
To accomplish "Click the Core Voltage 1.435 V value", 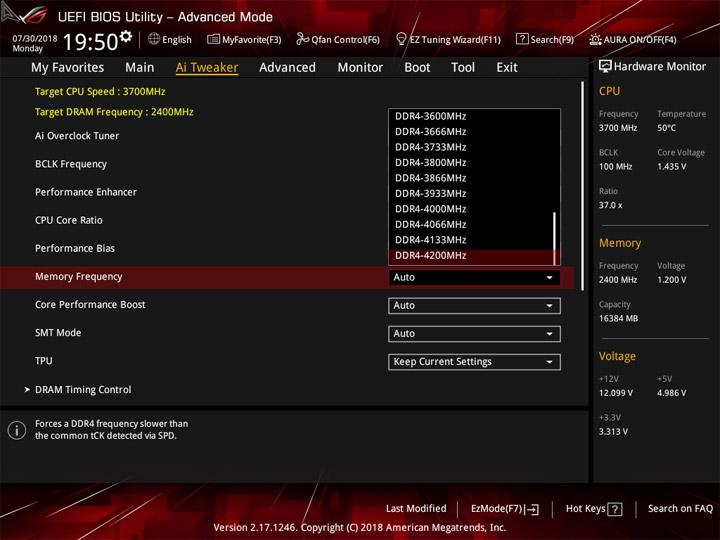I will 671,167.
